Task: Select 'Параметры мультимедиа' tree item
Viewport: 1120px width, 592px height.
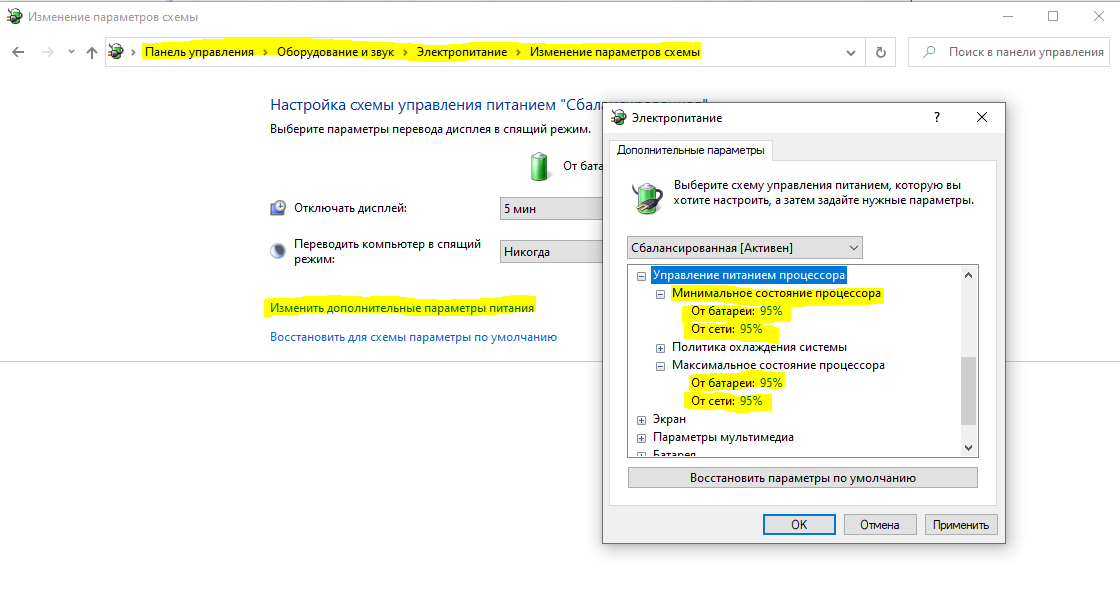Action: 723,437
